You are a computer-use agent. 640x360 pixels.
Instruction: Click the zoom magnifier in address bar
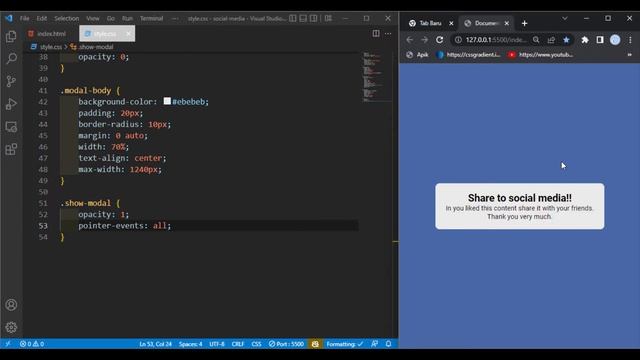pyautogui.click(x=536, y=40)
